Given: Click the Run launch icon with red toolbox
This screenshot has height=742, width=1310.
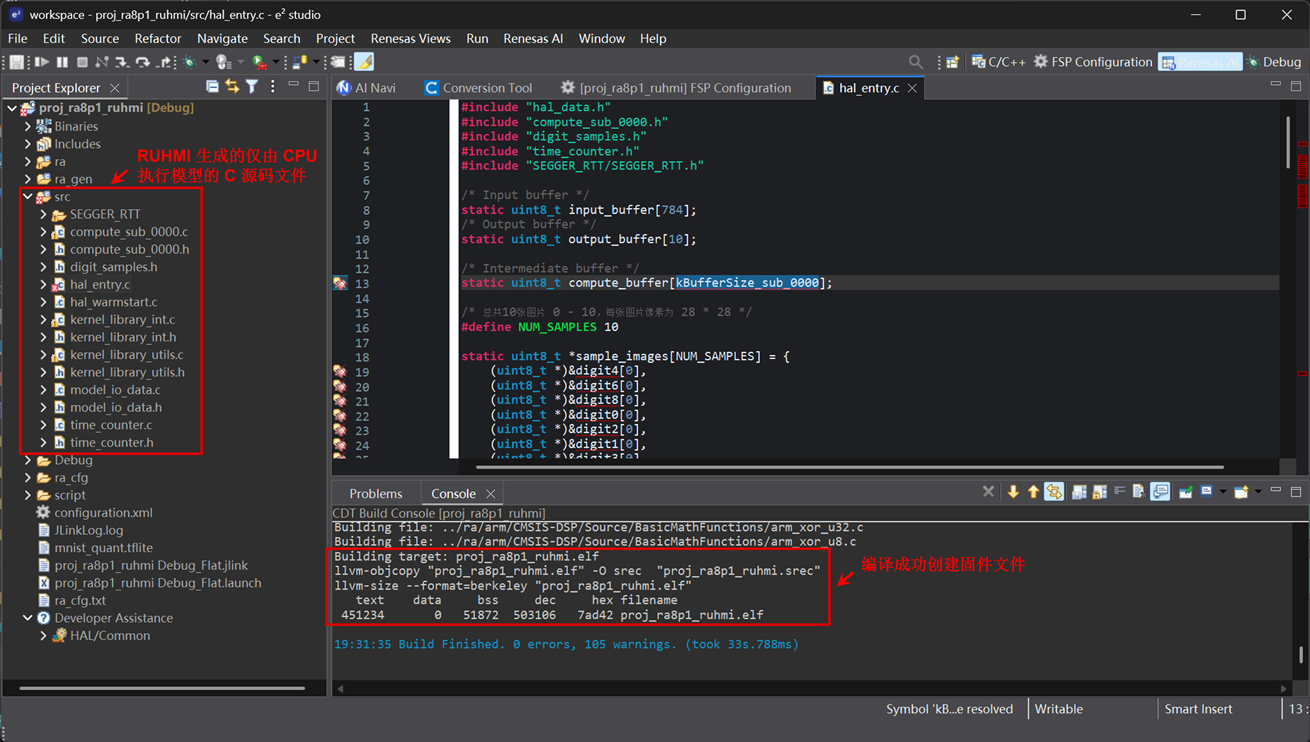Looking at the screenshot, I should (x=258, y=62).
